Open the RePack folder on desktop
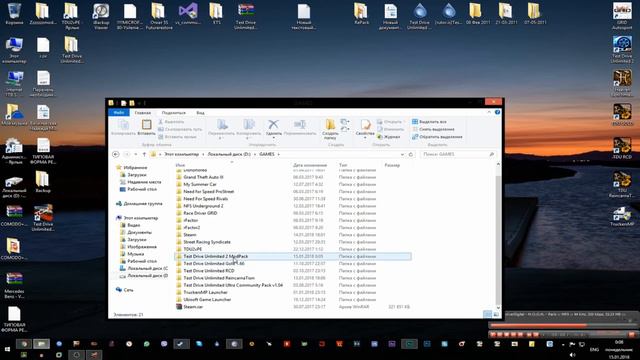Screen dimensions: 640x360 (x=361, y=13)
